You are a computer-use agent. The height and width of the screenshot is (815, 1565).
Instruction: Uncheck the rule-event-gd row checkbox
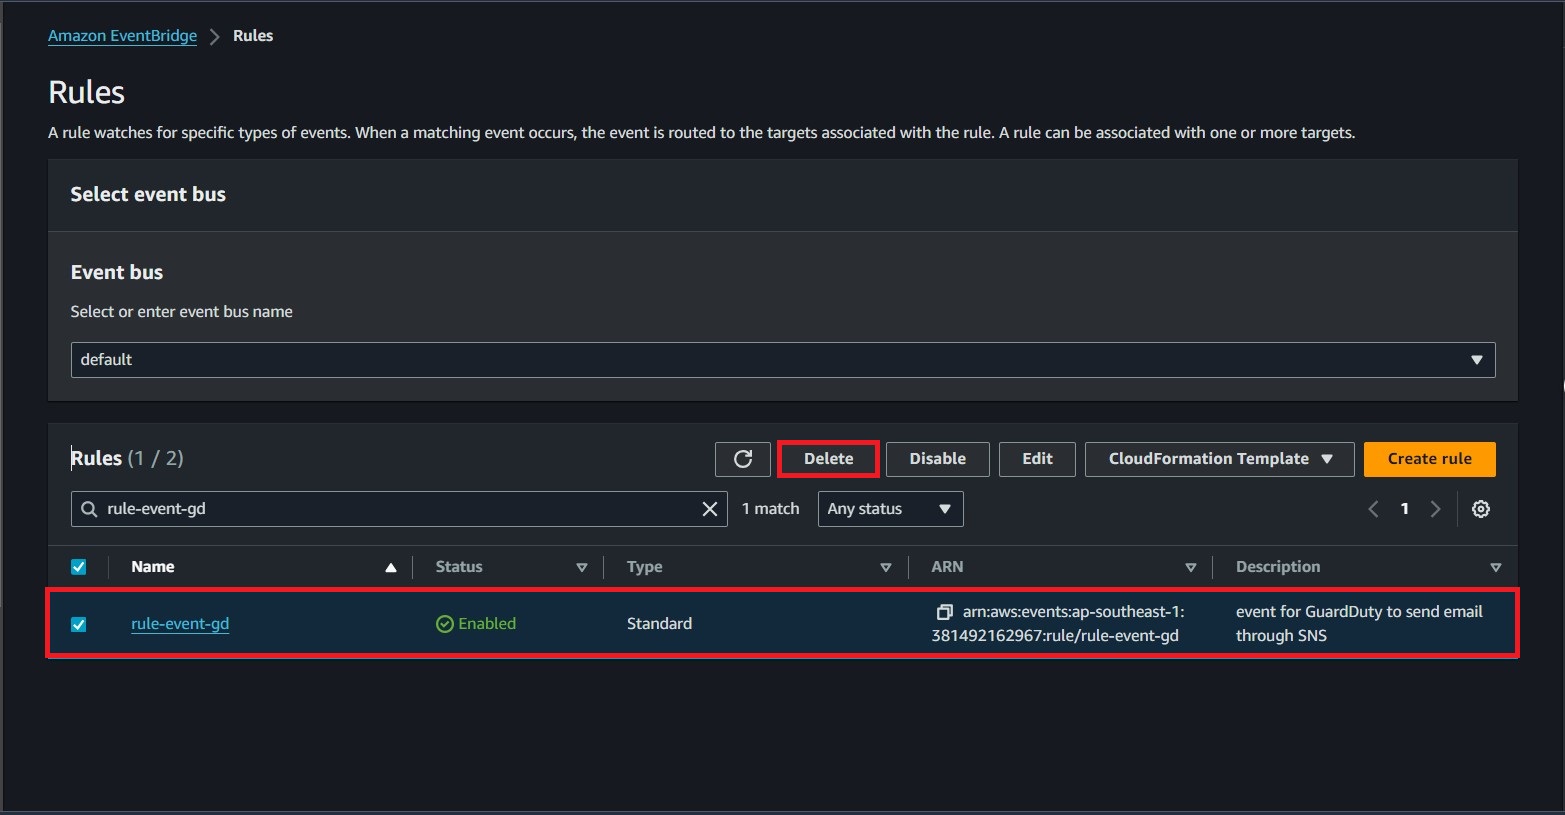(79, 624)
